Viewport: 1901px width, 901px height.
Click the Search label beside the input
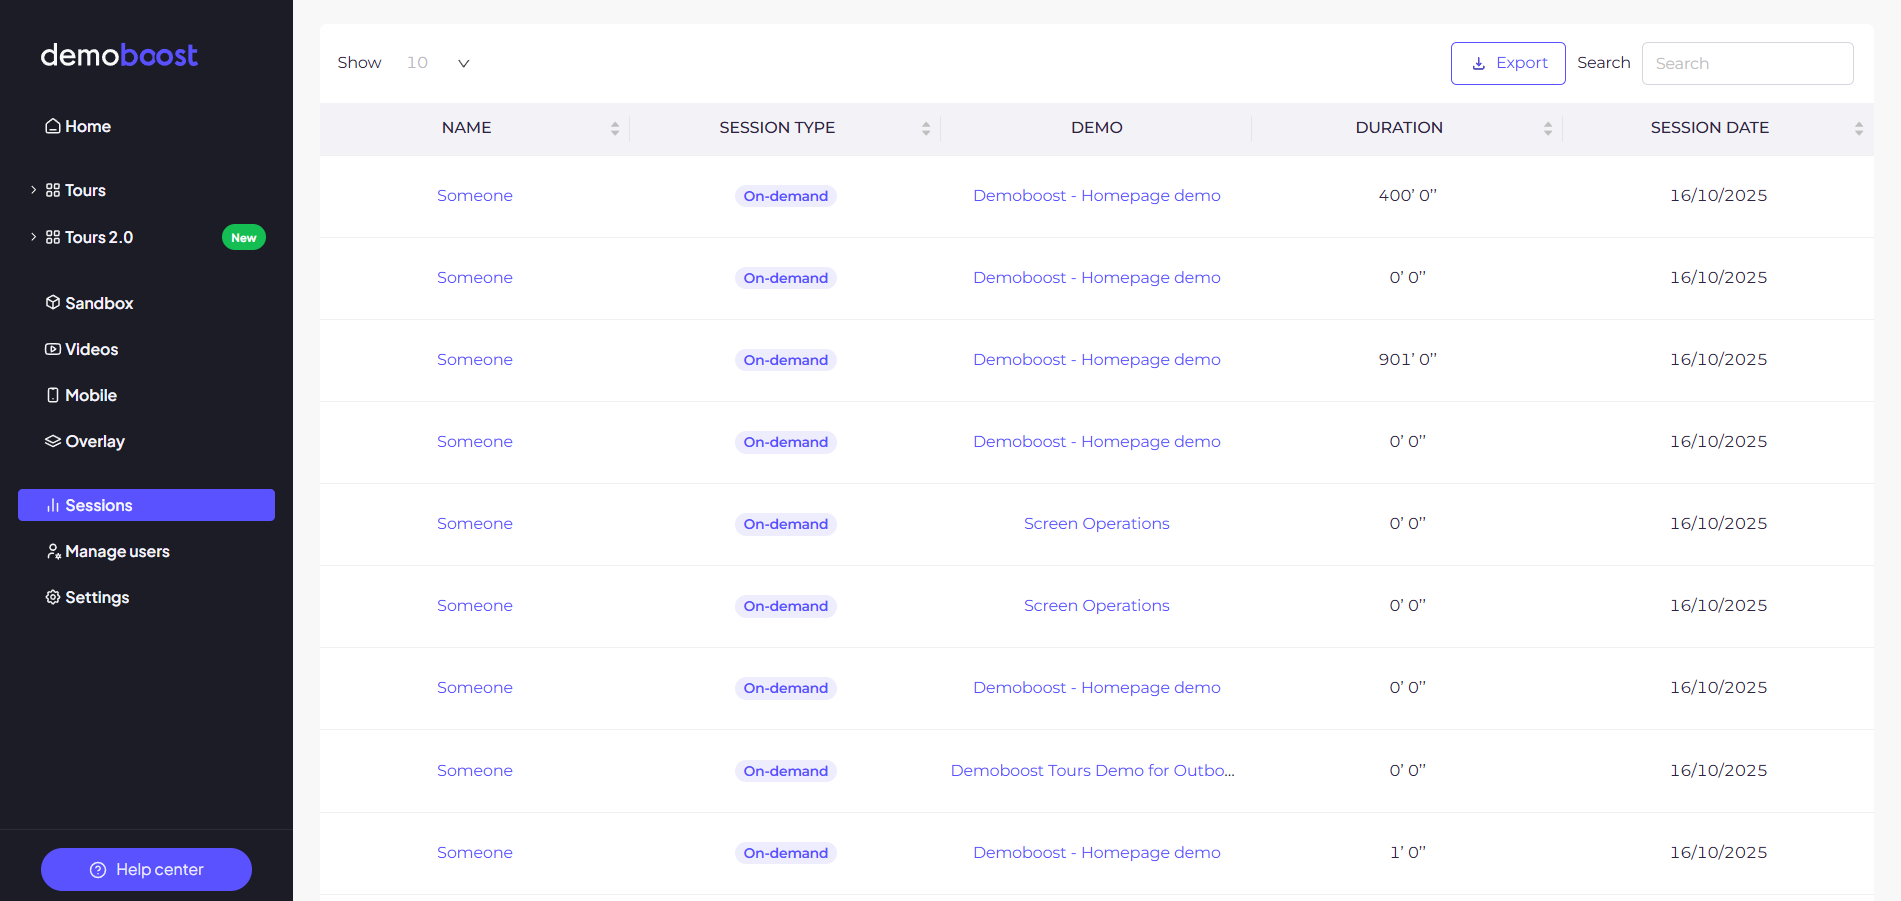click(x=1604, y=62)
